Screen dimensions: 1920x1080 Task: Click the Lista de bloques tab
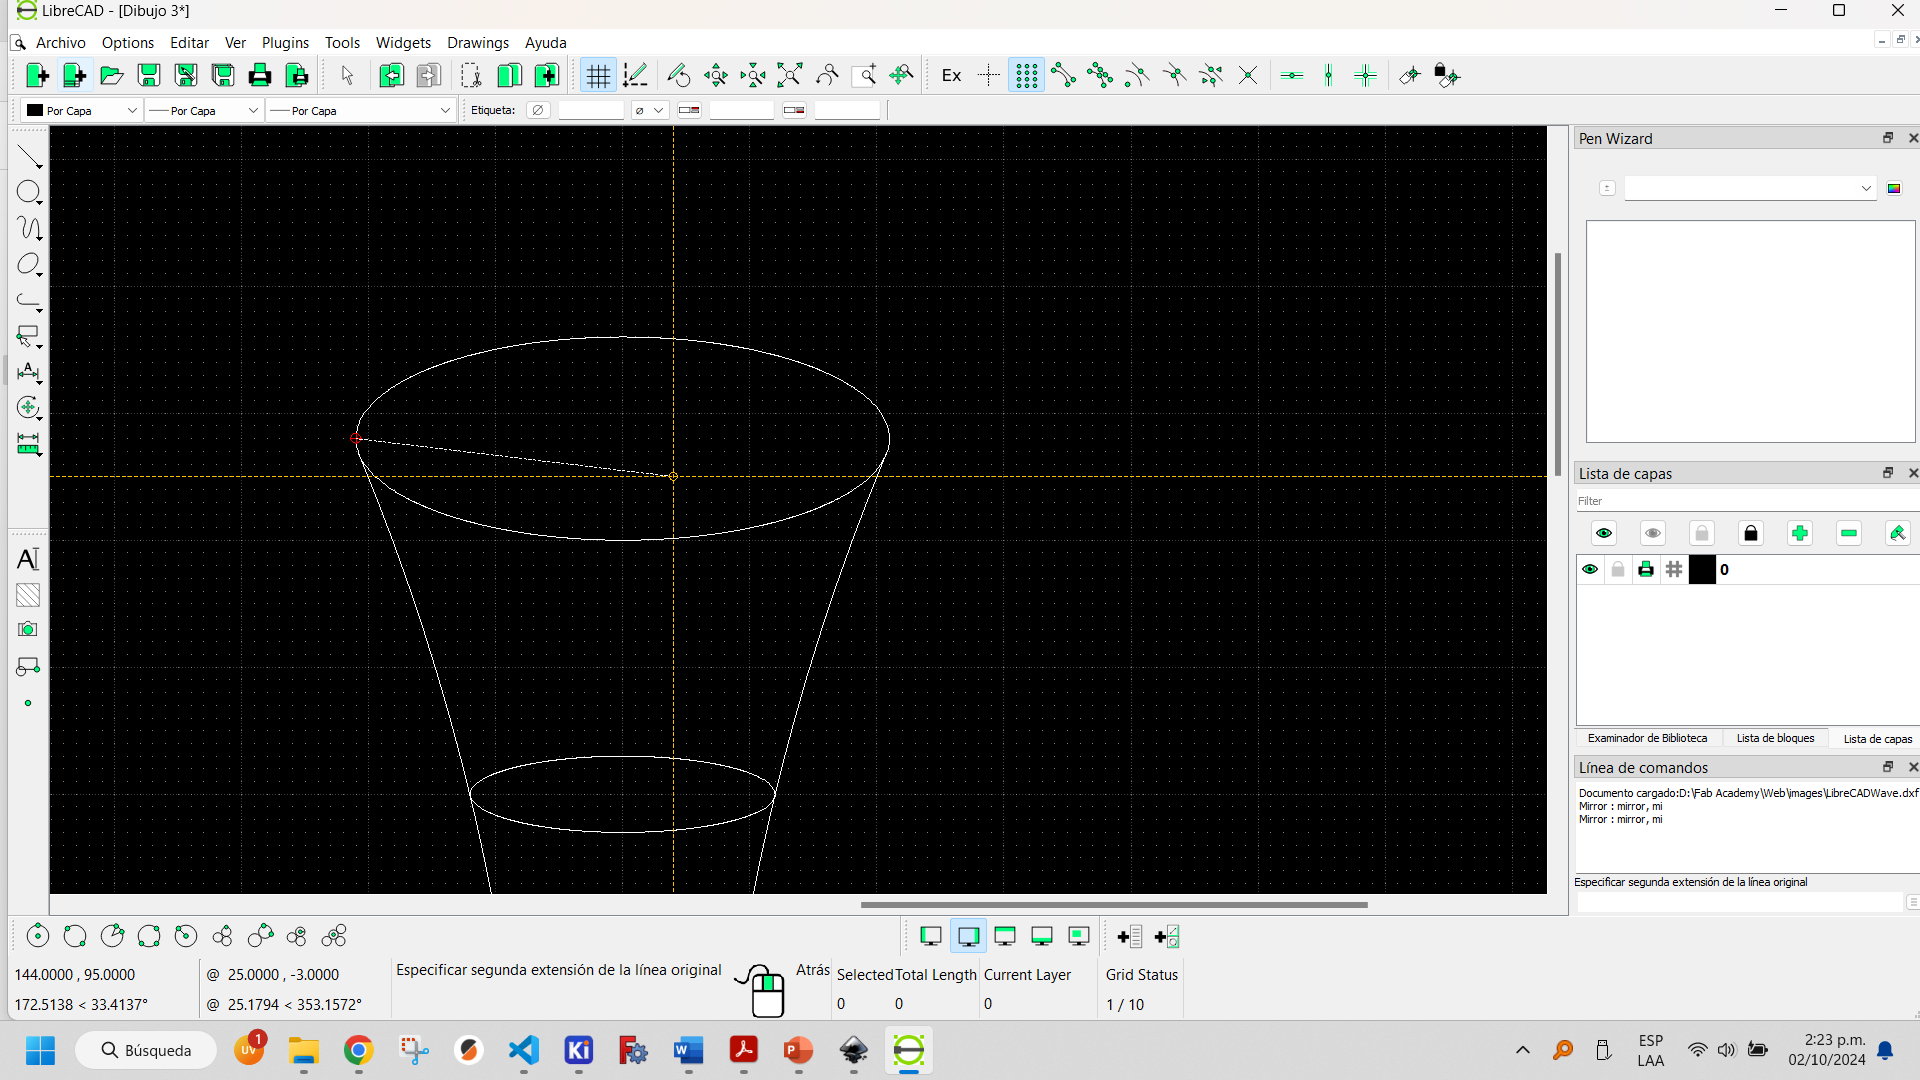coord(1775,738)
